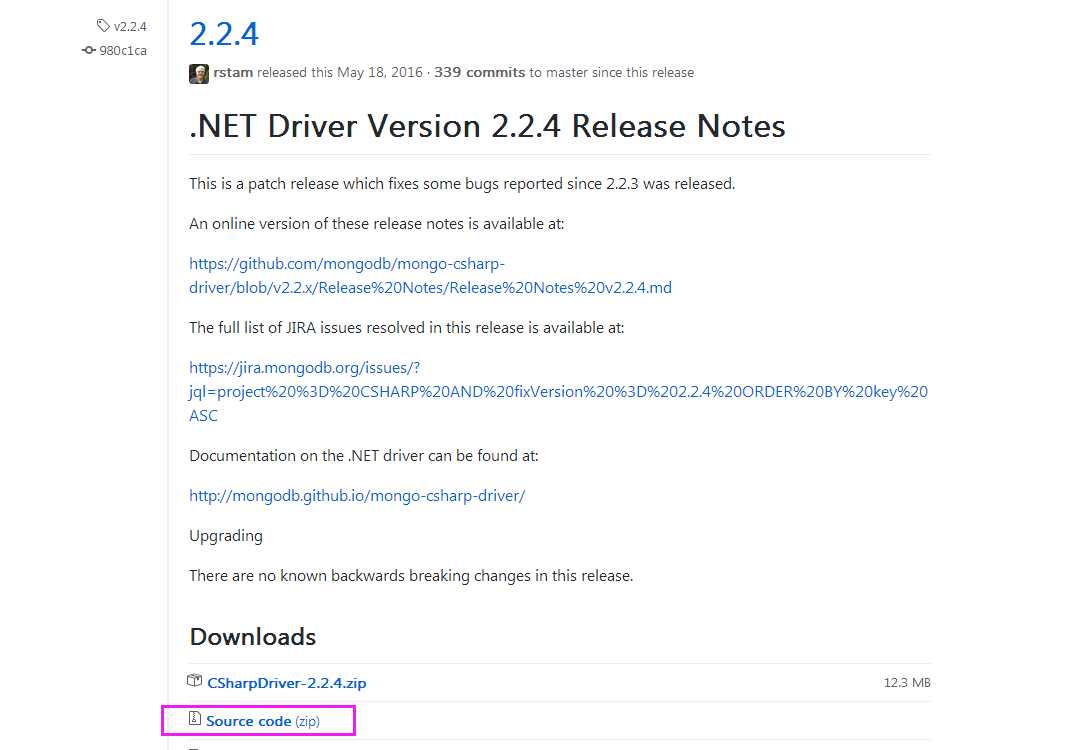Download CSharpDriver-2.2.4.zip
Screen dimensions: 1069x750
287,683
